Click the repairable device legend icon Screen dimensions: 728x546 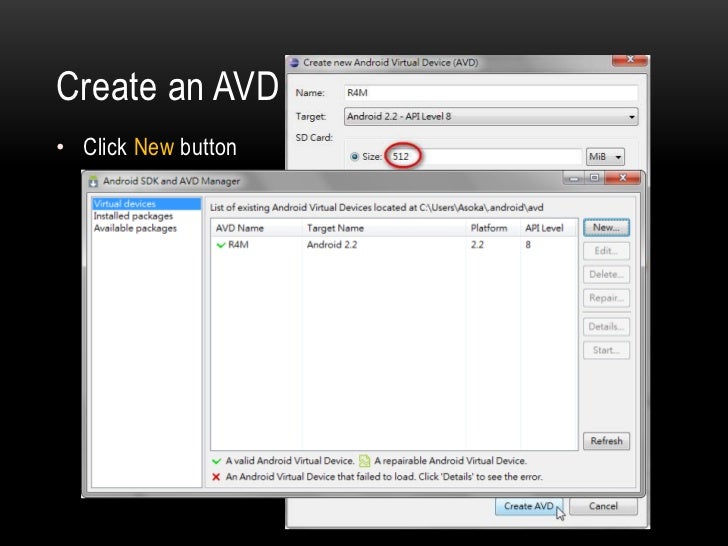[x=364, y=461]
